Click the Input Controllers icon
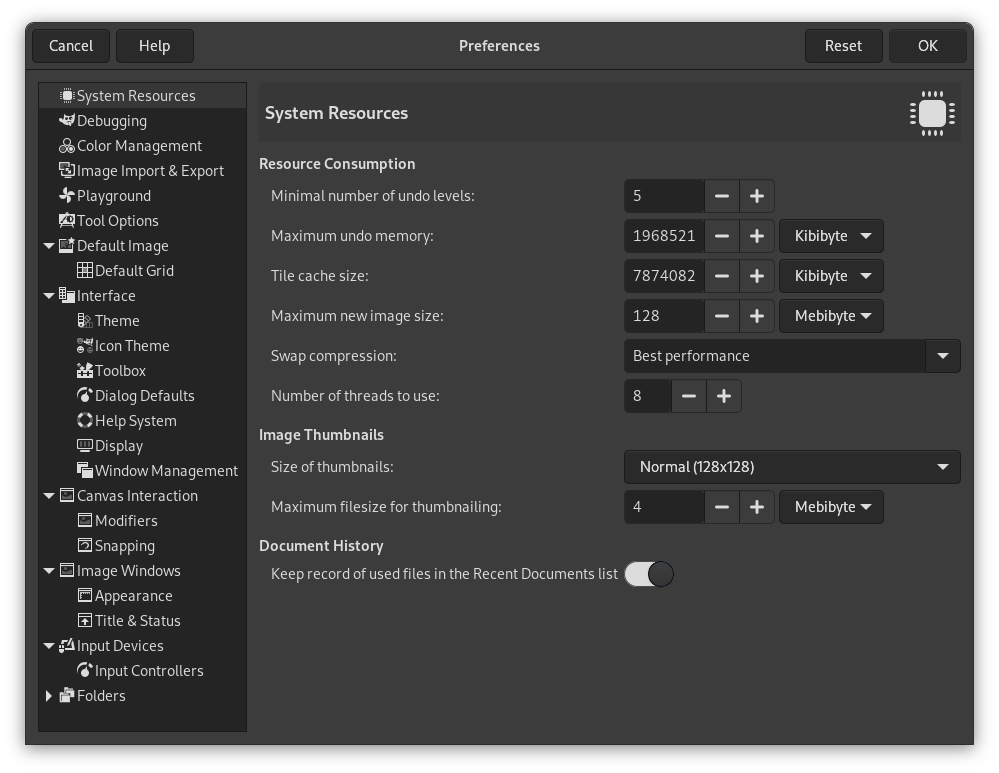The image size is (999, 773). click(x=85, y=670)
